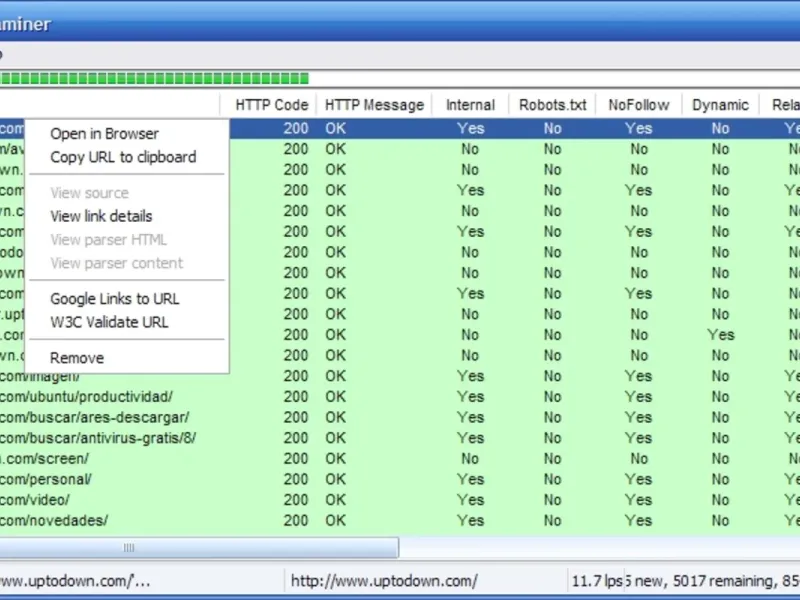Select the com/novedades/ row
Screen dimensions: 800x600
pos(400,521)
